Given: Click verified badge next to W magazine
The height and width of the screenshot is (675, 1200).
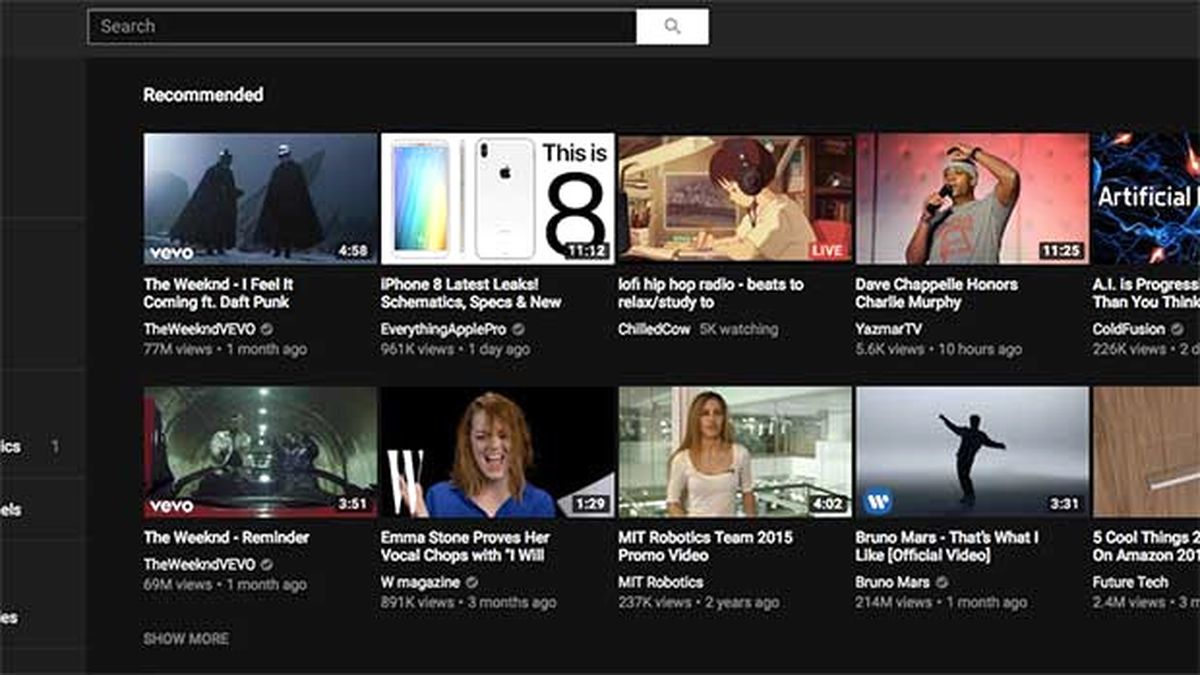Looking at the screenshot, I should pyautogui.click(x=472, y=582).
